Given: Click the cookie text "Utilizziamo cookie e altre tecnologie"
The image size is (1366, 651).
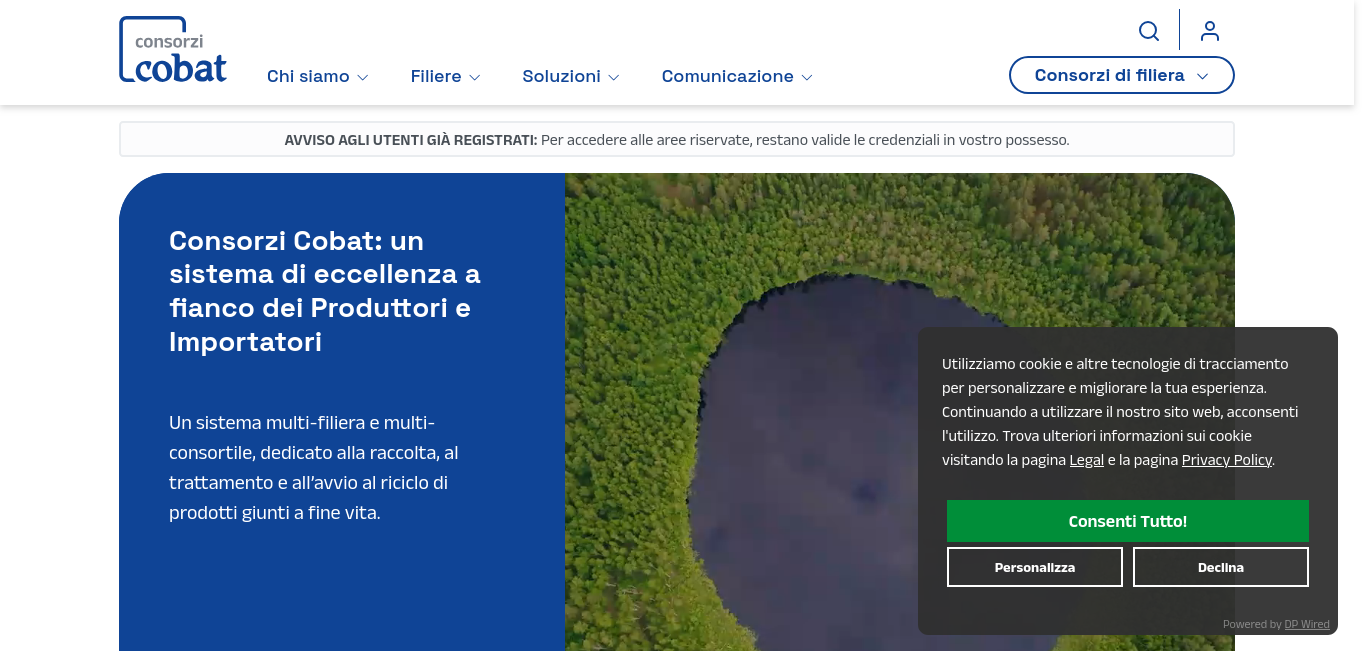Looking at the screenshot, I should point(1120,412).
